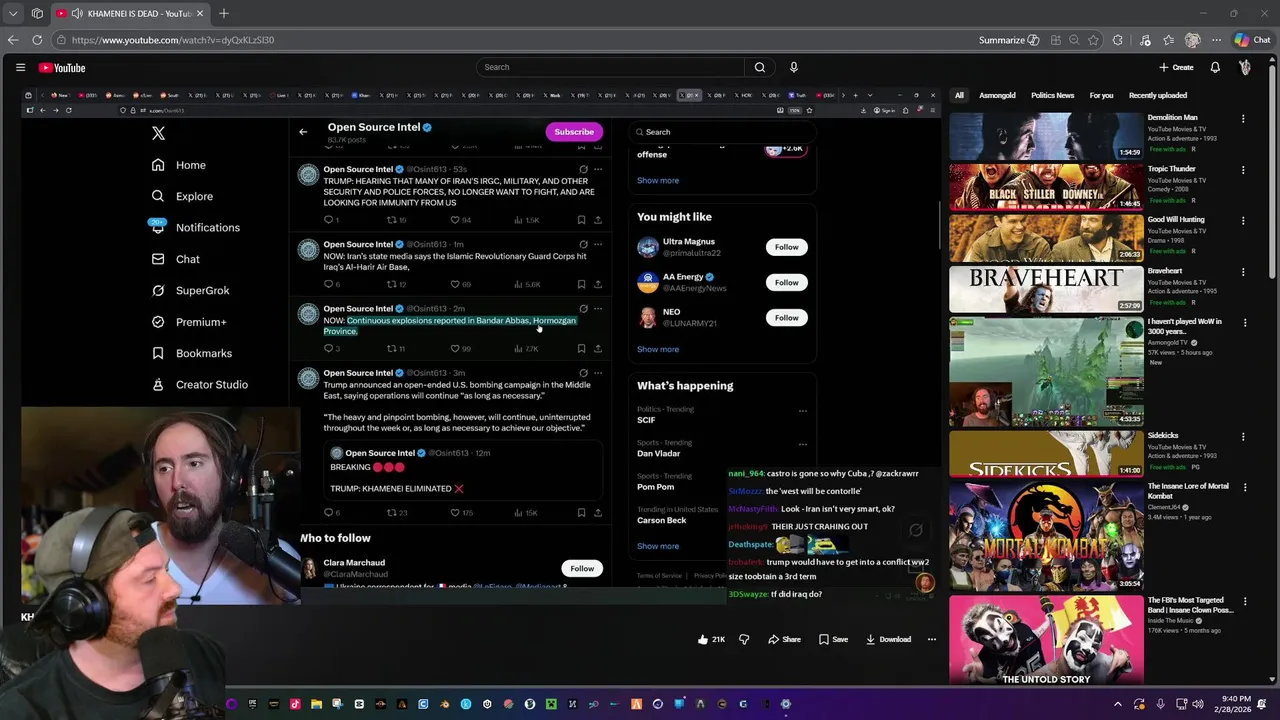Select the Asmongold filter chip
The width and height of the screenshot is (1280, 720).
pyautogui.click(x=997, y=95)
